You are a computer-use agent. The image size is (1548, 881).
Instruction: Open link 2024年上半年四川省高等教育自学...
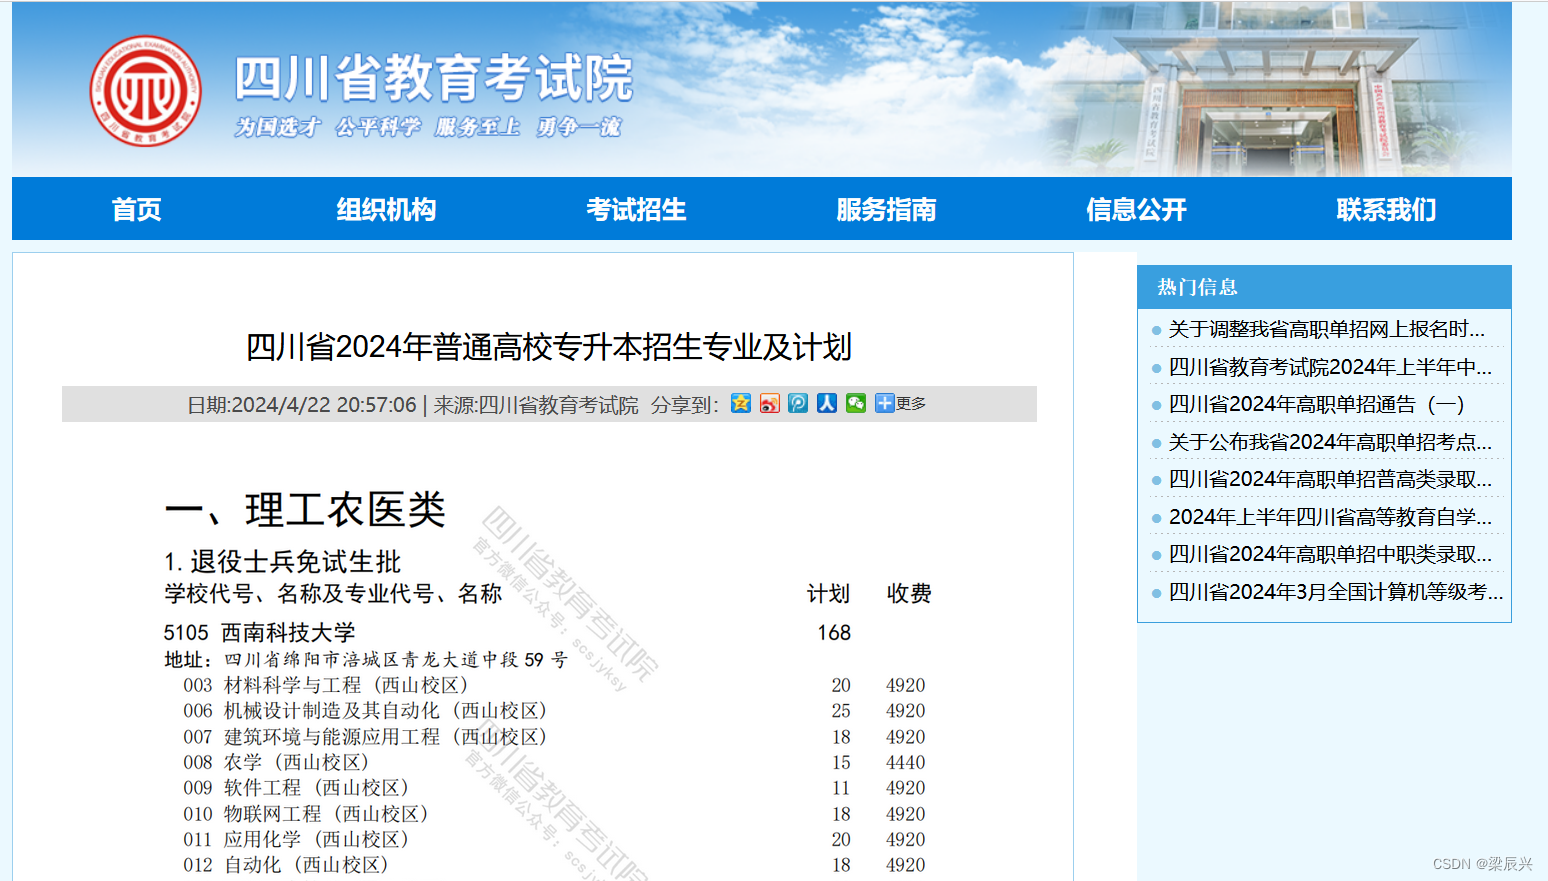tap(1330, 517)
